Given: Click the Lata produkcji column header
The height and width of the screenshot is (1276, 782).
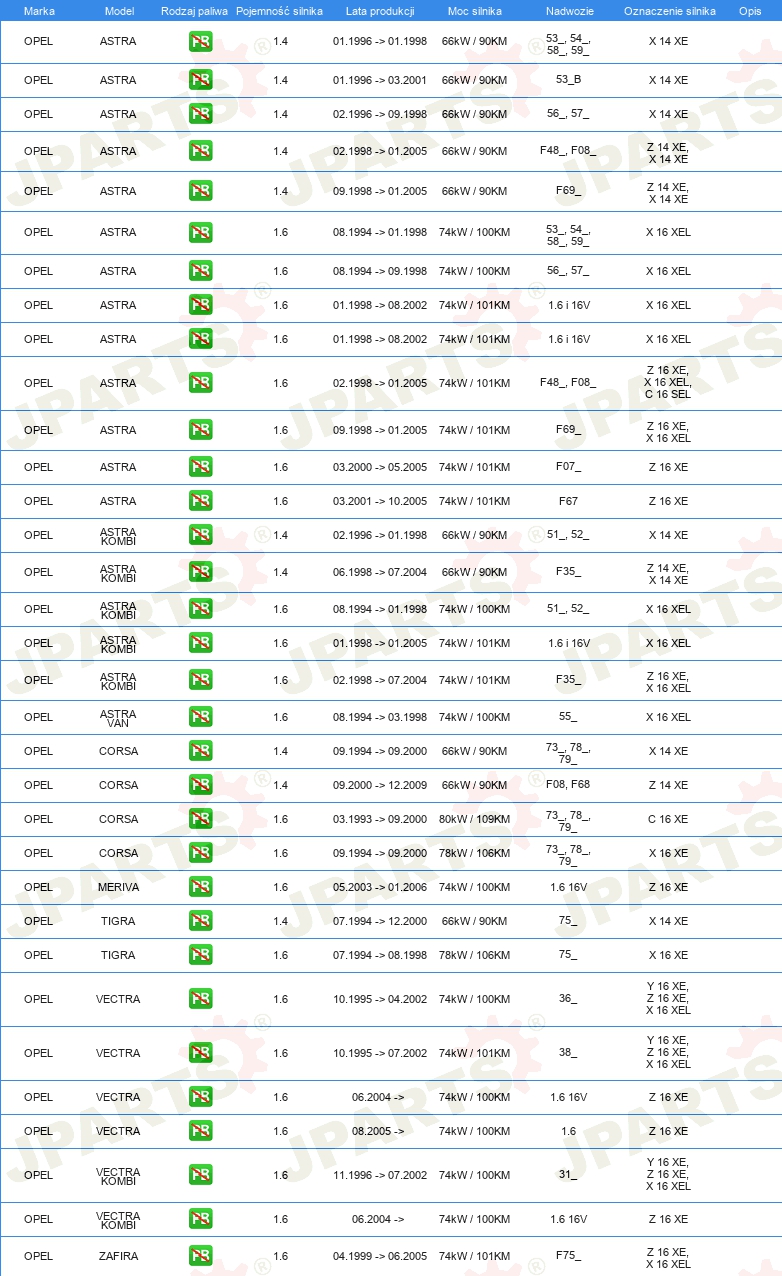Looking at the screenshot, I should [380, 11].
